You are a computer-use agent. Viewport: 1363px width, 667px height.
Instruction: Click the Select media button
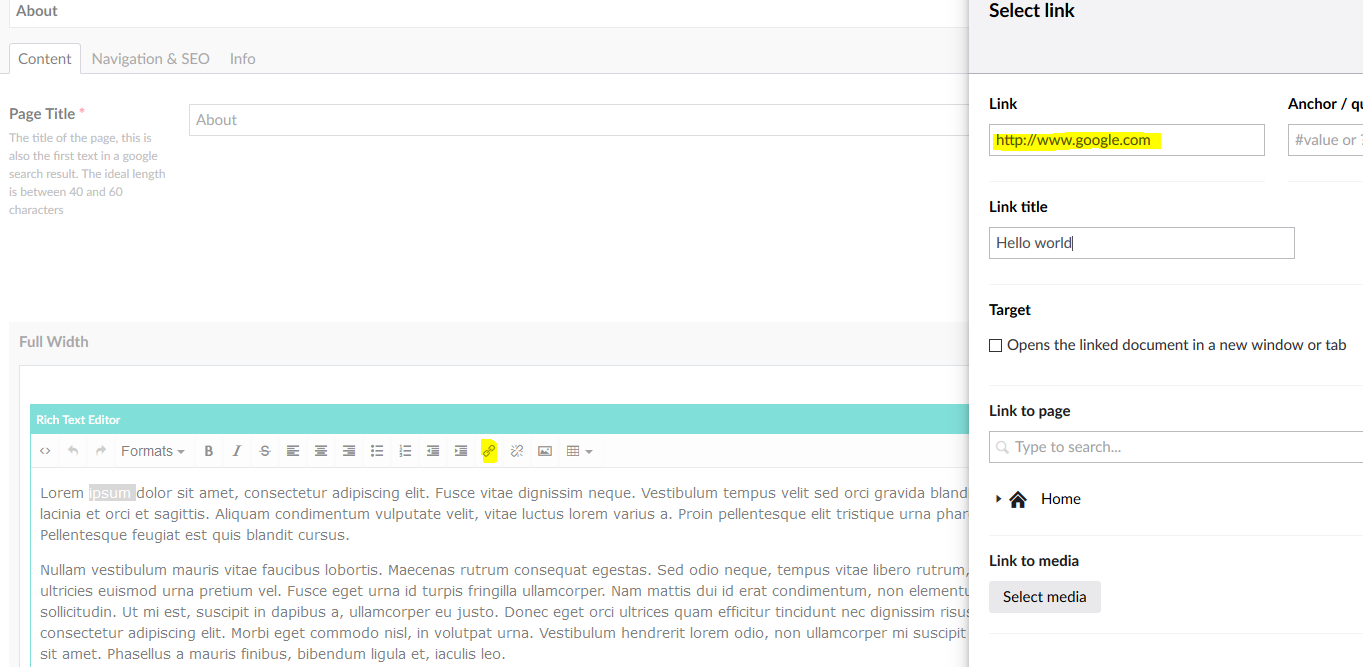point(1044,597)
